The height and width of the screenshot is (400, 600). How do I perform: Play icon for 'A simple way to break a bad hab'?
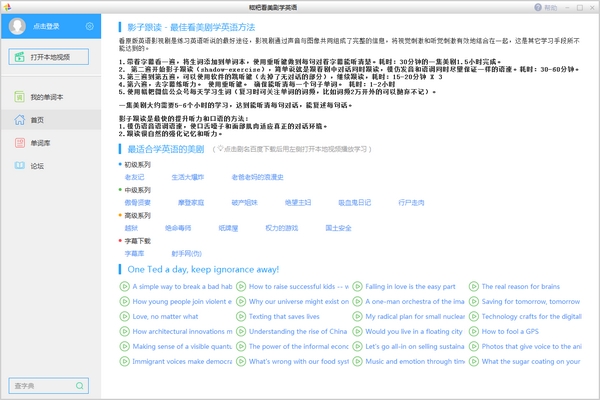click(x=124, y=286)
